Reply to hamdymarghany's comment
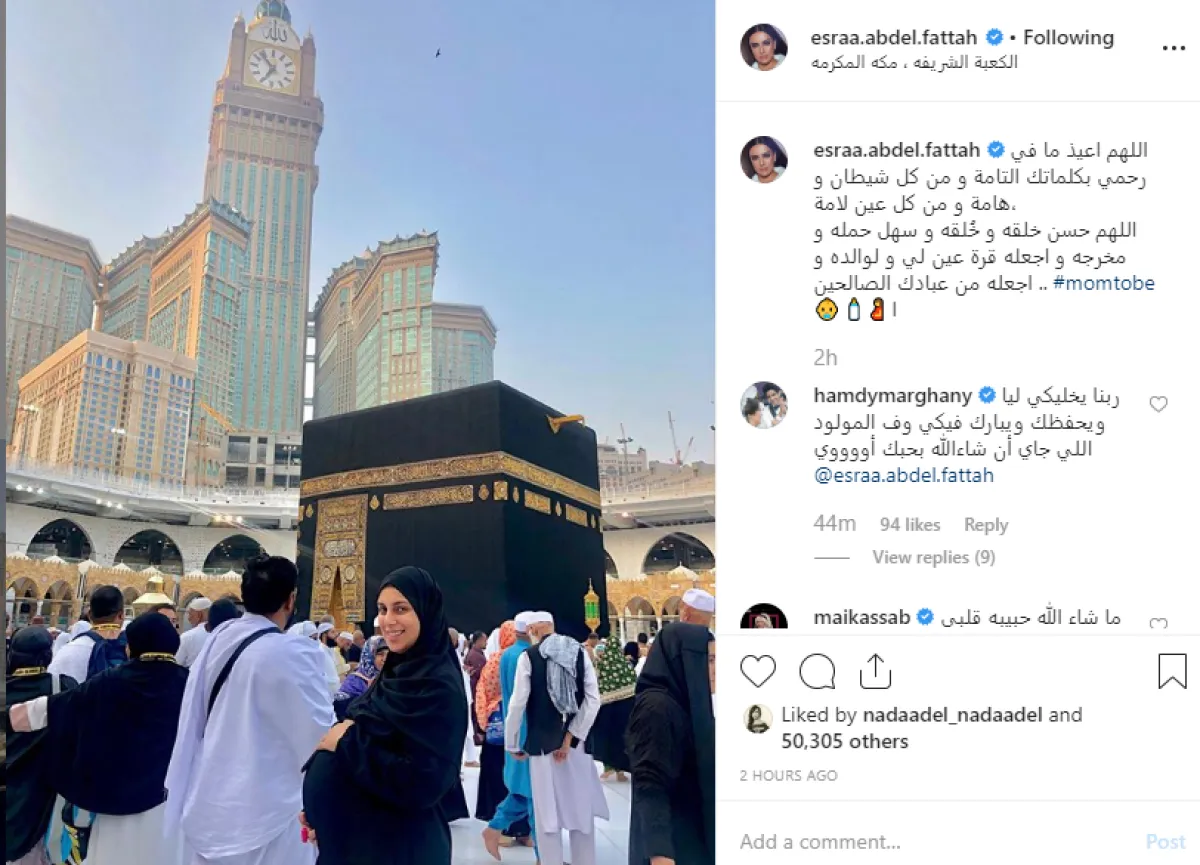The height and width of the screenshot is (865, 1200). click(x=986, y=525)
